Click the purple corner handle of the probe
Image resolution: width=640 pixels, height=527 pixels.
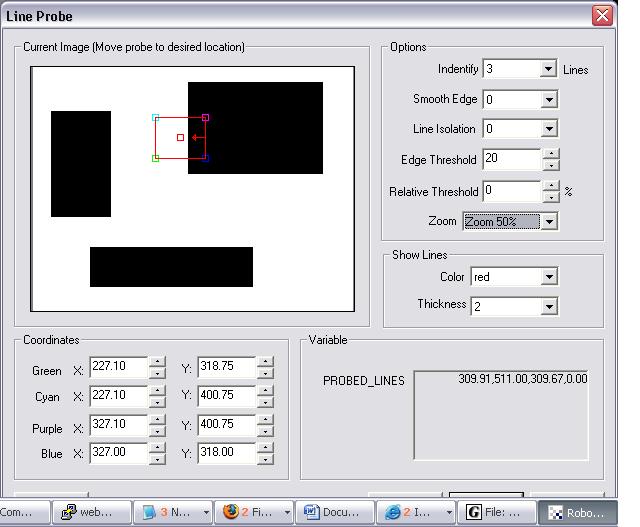(206, 118)
